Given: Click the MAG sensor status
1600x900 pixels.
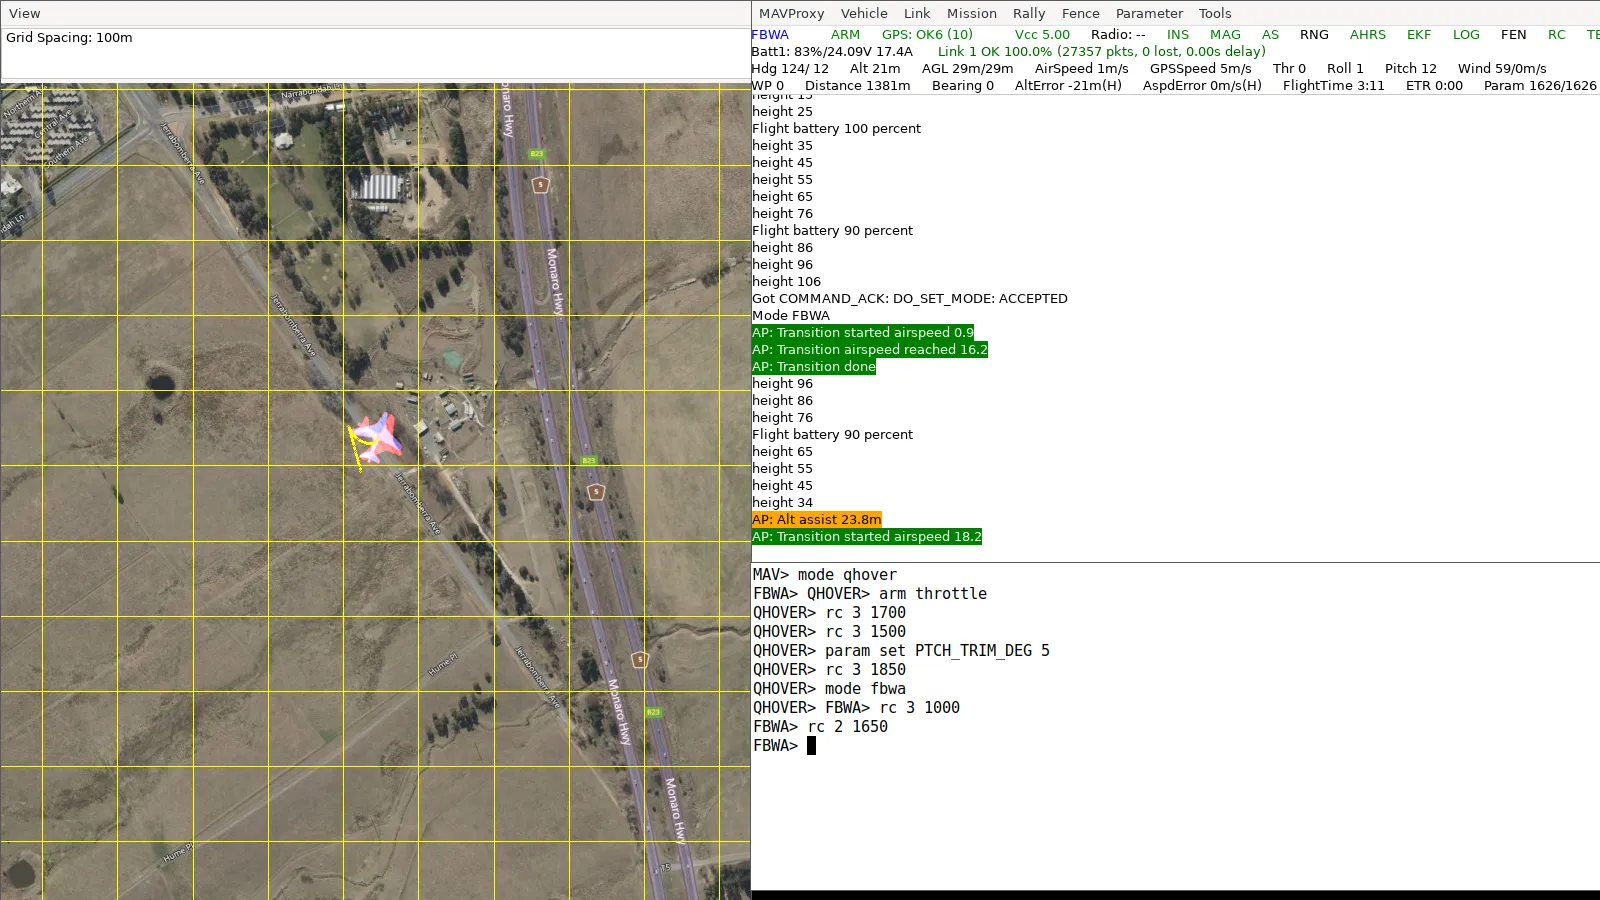Looking at the screenshot, I should click(1225, 34).
